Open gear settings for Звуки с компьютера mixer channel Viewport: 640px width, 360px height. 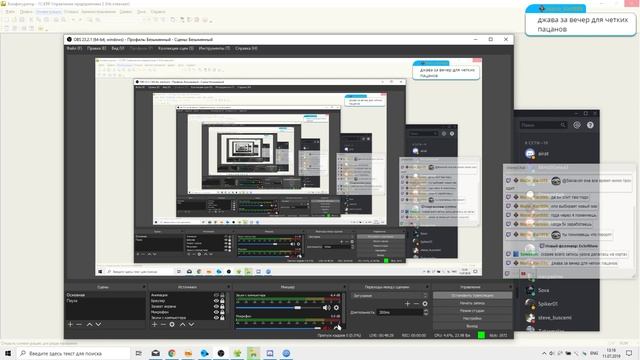tap(336, 308)
